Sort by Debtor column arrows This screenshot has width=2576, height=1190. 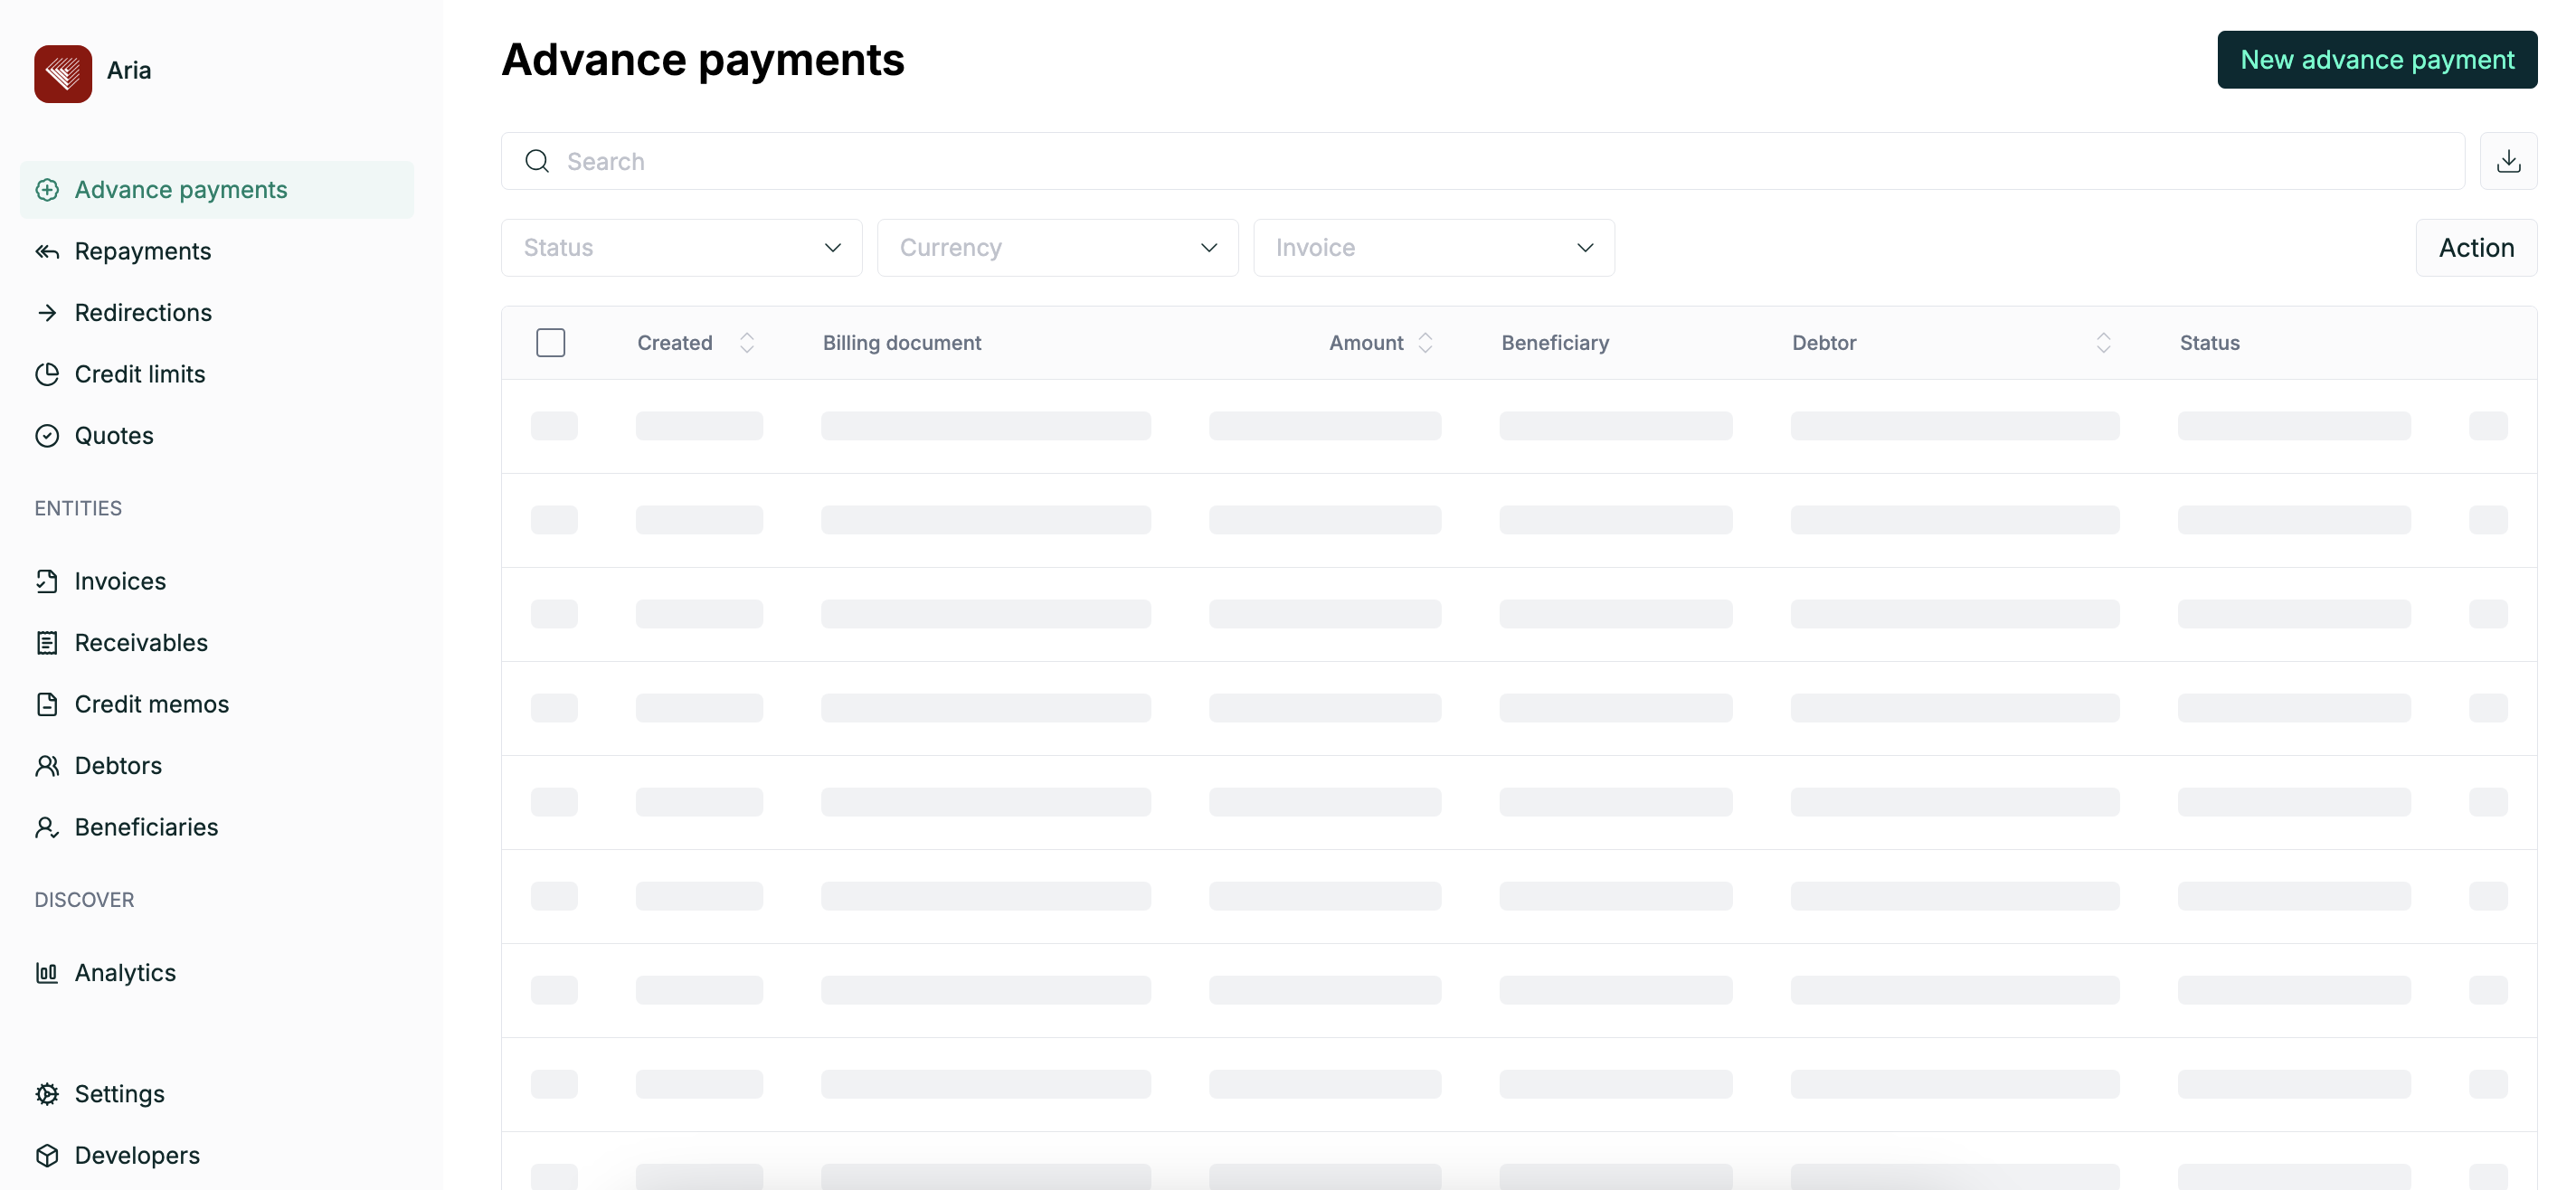click(2103, 343)
